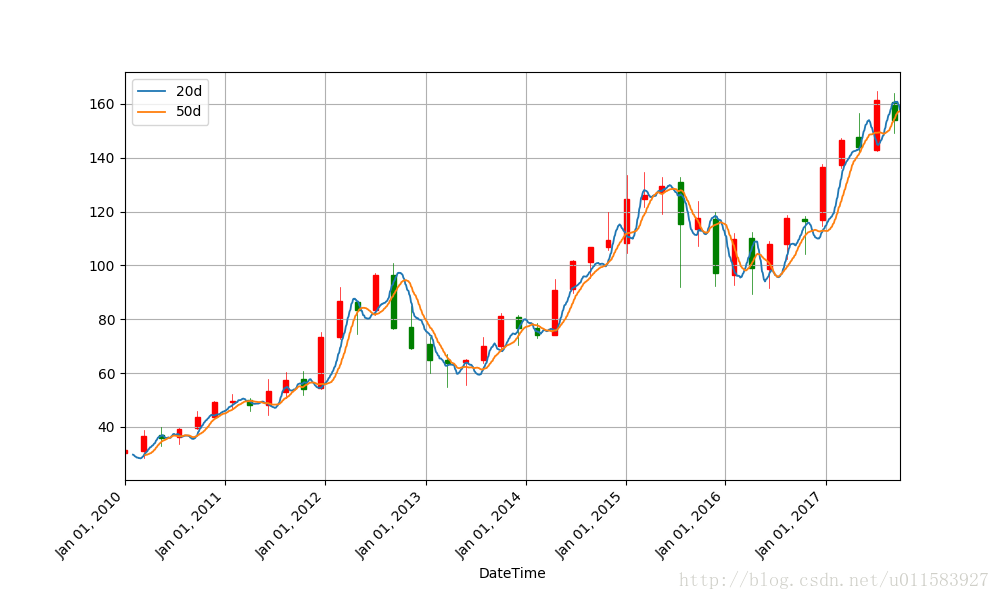This screenshot has width=1000, height=600.
Task: Click the orange 50d legend line sample
Action: pos(152,112)
